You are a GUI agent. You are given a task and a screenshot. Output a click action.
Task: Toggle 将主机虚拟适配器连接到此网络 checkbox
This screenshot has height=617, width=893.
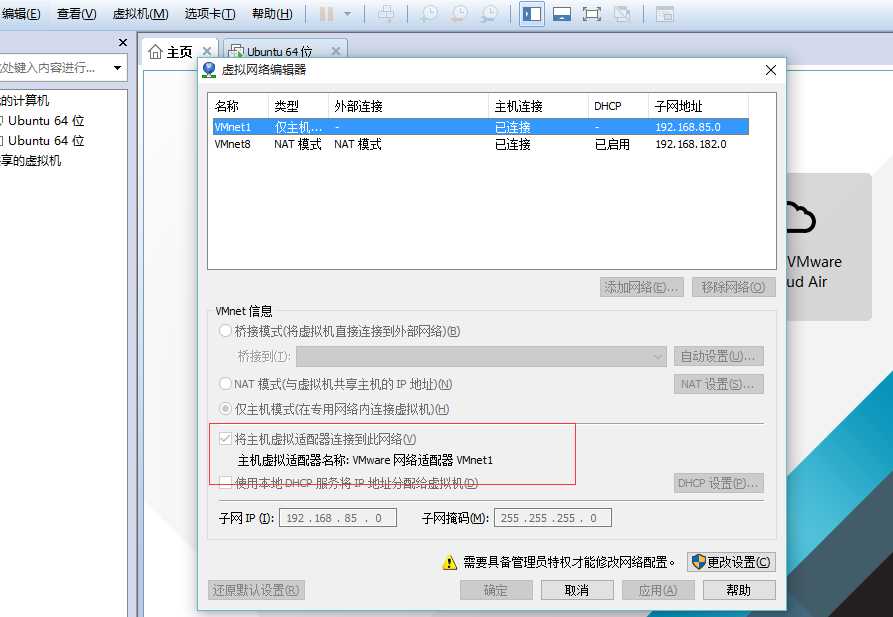point(226,439)
